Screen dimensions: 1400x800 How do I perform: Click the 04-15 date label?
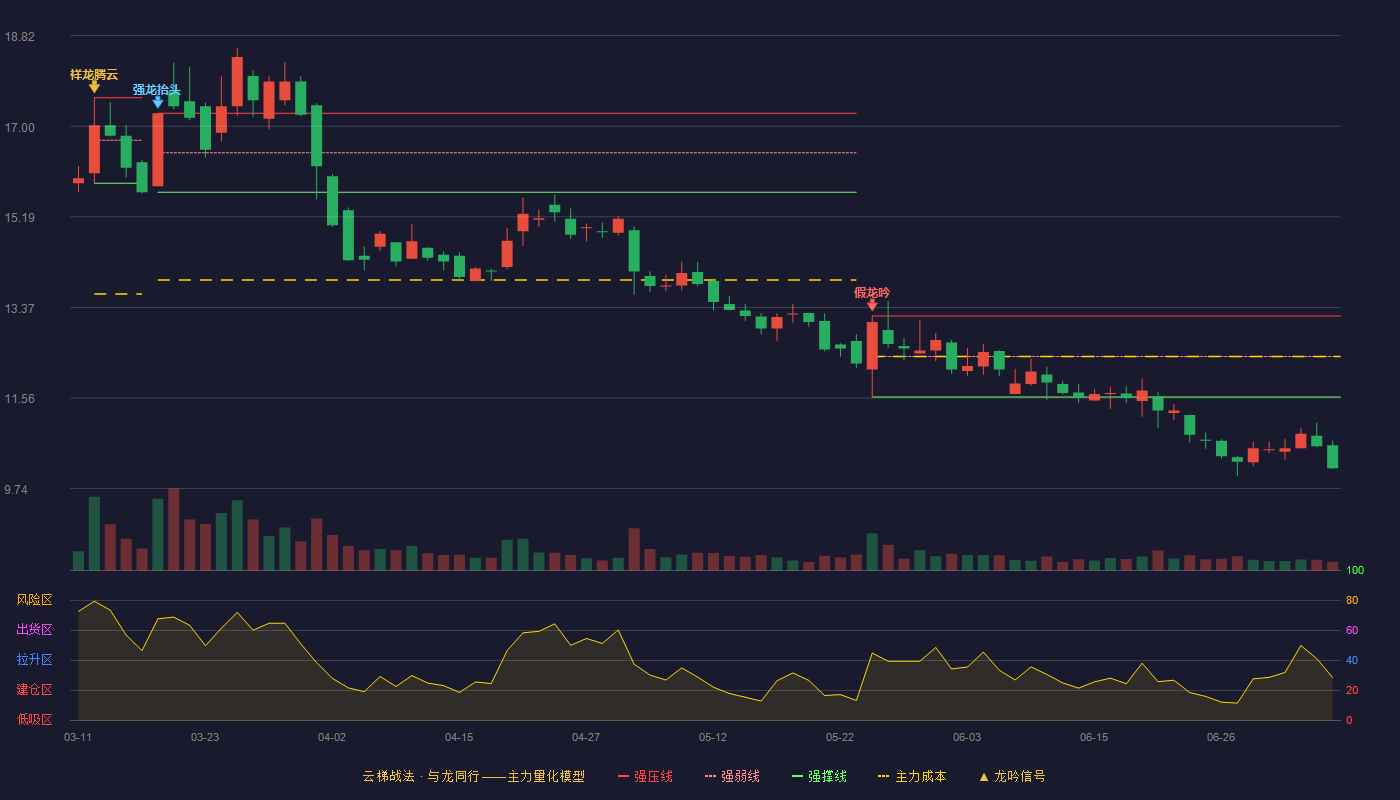459,737
